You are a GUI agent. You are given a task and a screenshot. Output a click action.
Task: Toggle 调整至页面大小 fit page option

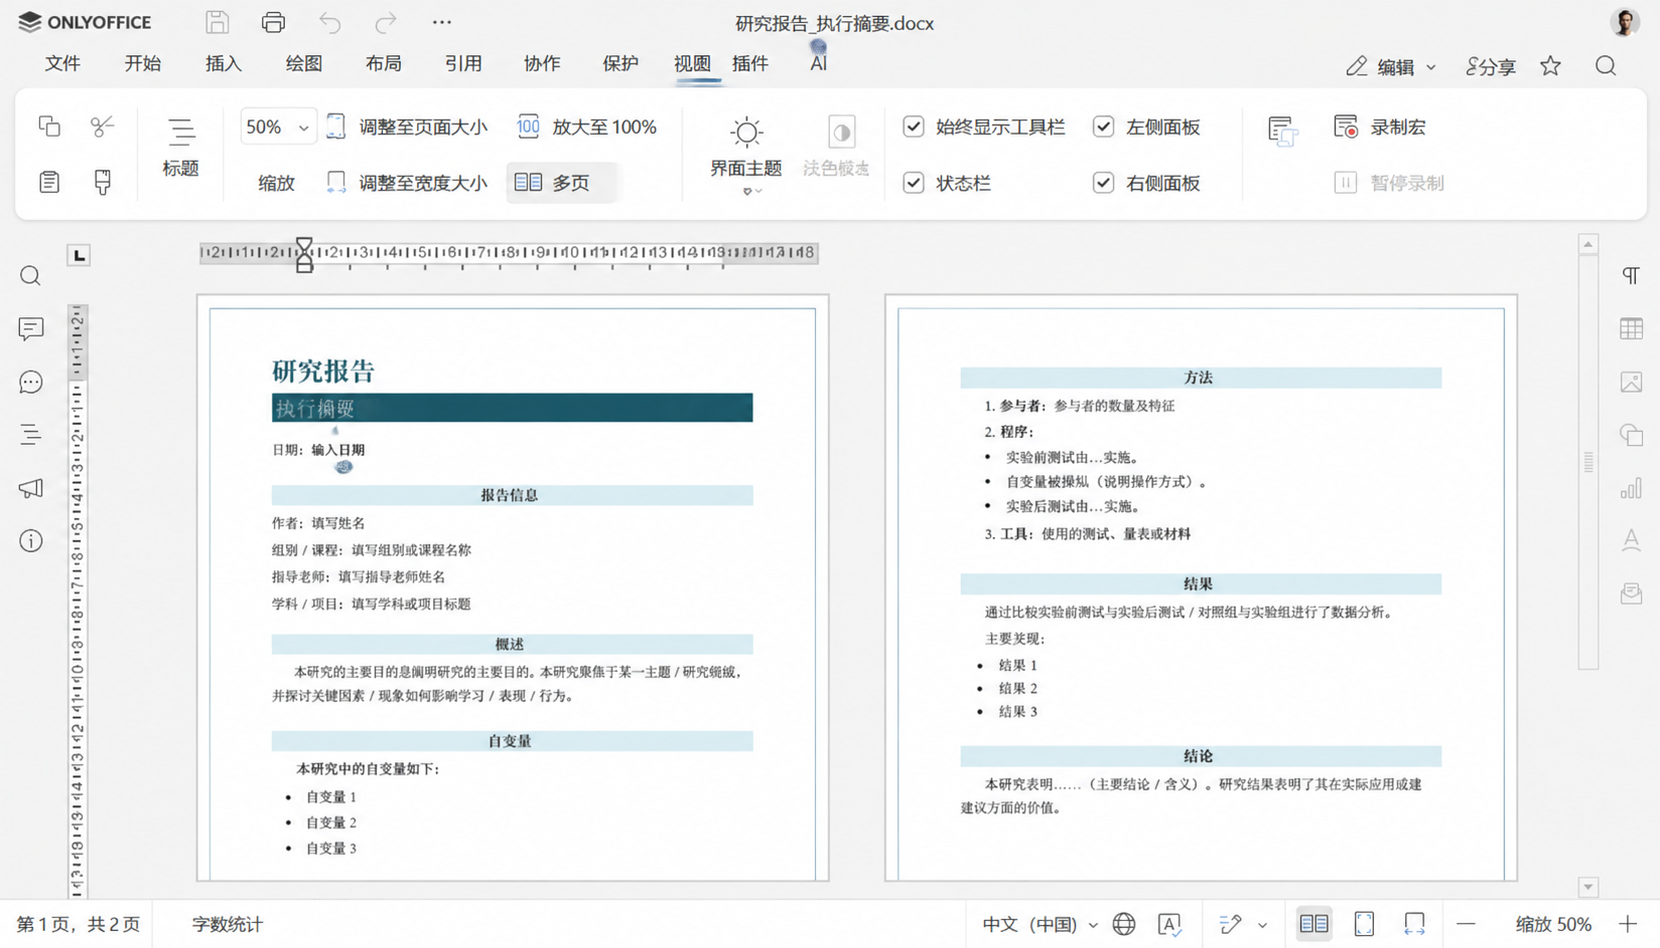407,127
